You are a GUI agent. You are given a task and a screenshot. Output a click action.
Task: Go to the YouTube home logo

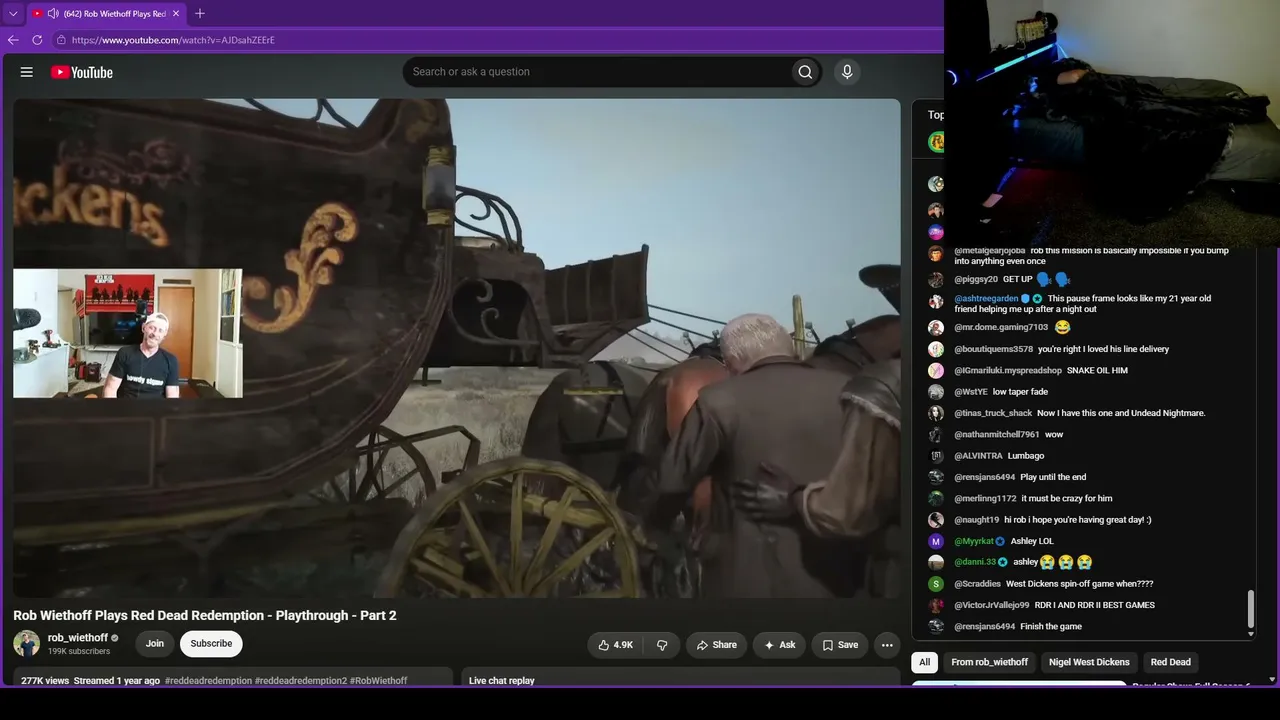coord(82,72)
